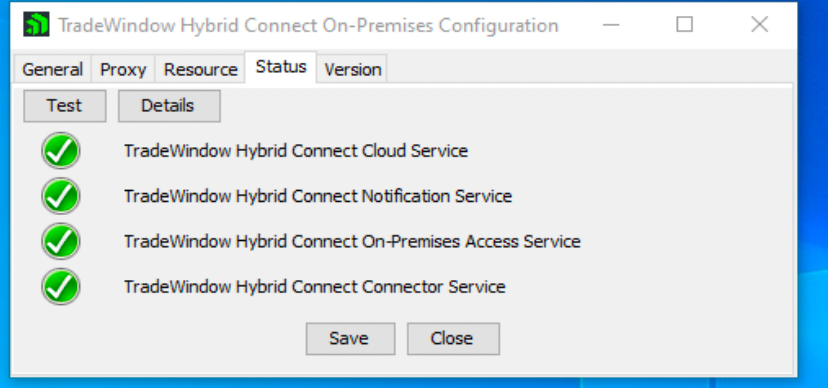
Task: Switch to the Version tab
Action: coord(353,69)
